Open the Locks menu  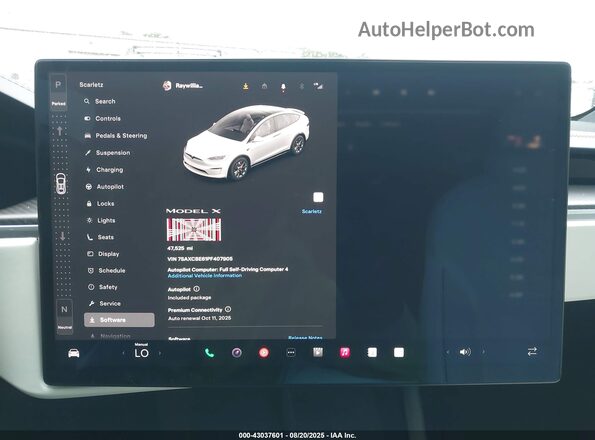[x=100, y=204]
